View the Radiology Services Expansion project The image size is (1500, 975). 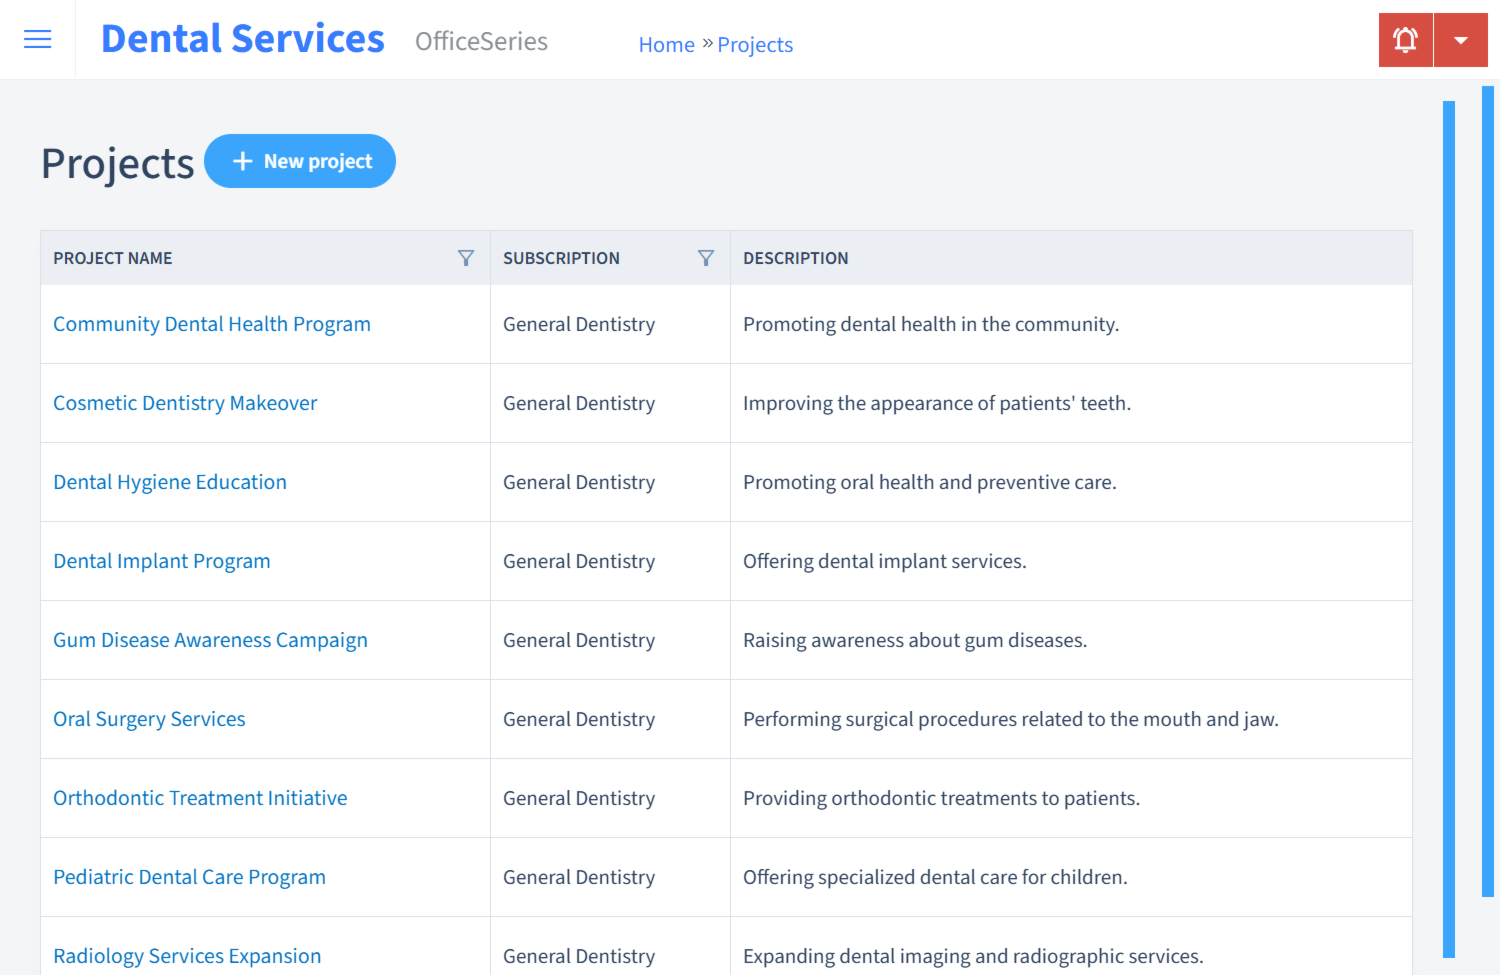coord(187,956)
